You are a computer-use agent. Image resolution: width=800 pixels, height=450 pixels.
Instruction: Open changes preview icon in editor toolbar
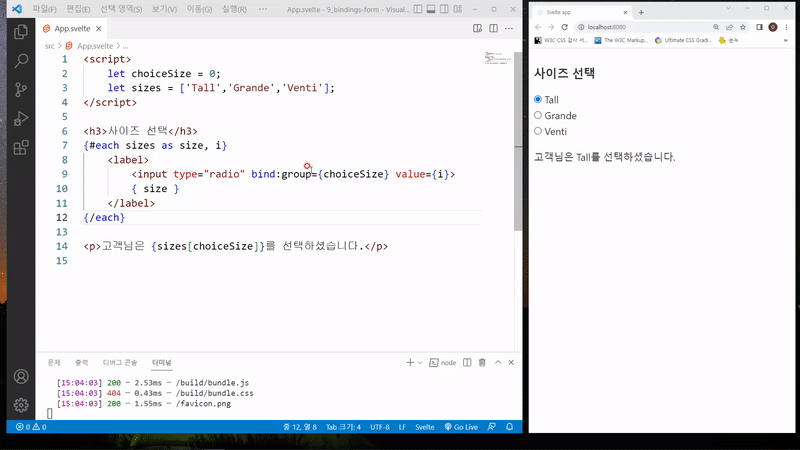point(478,29)
